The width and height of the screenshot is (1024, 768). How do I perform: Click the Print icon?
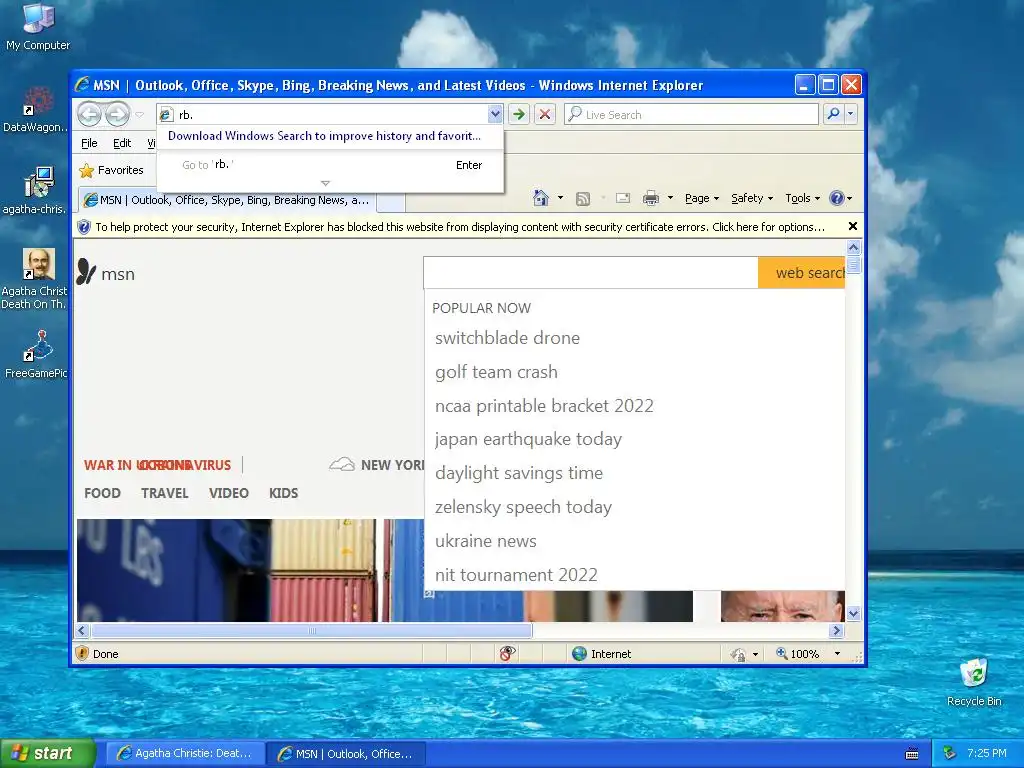651,198
